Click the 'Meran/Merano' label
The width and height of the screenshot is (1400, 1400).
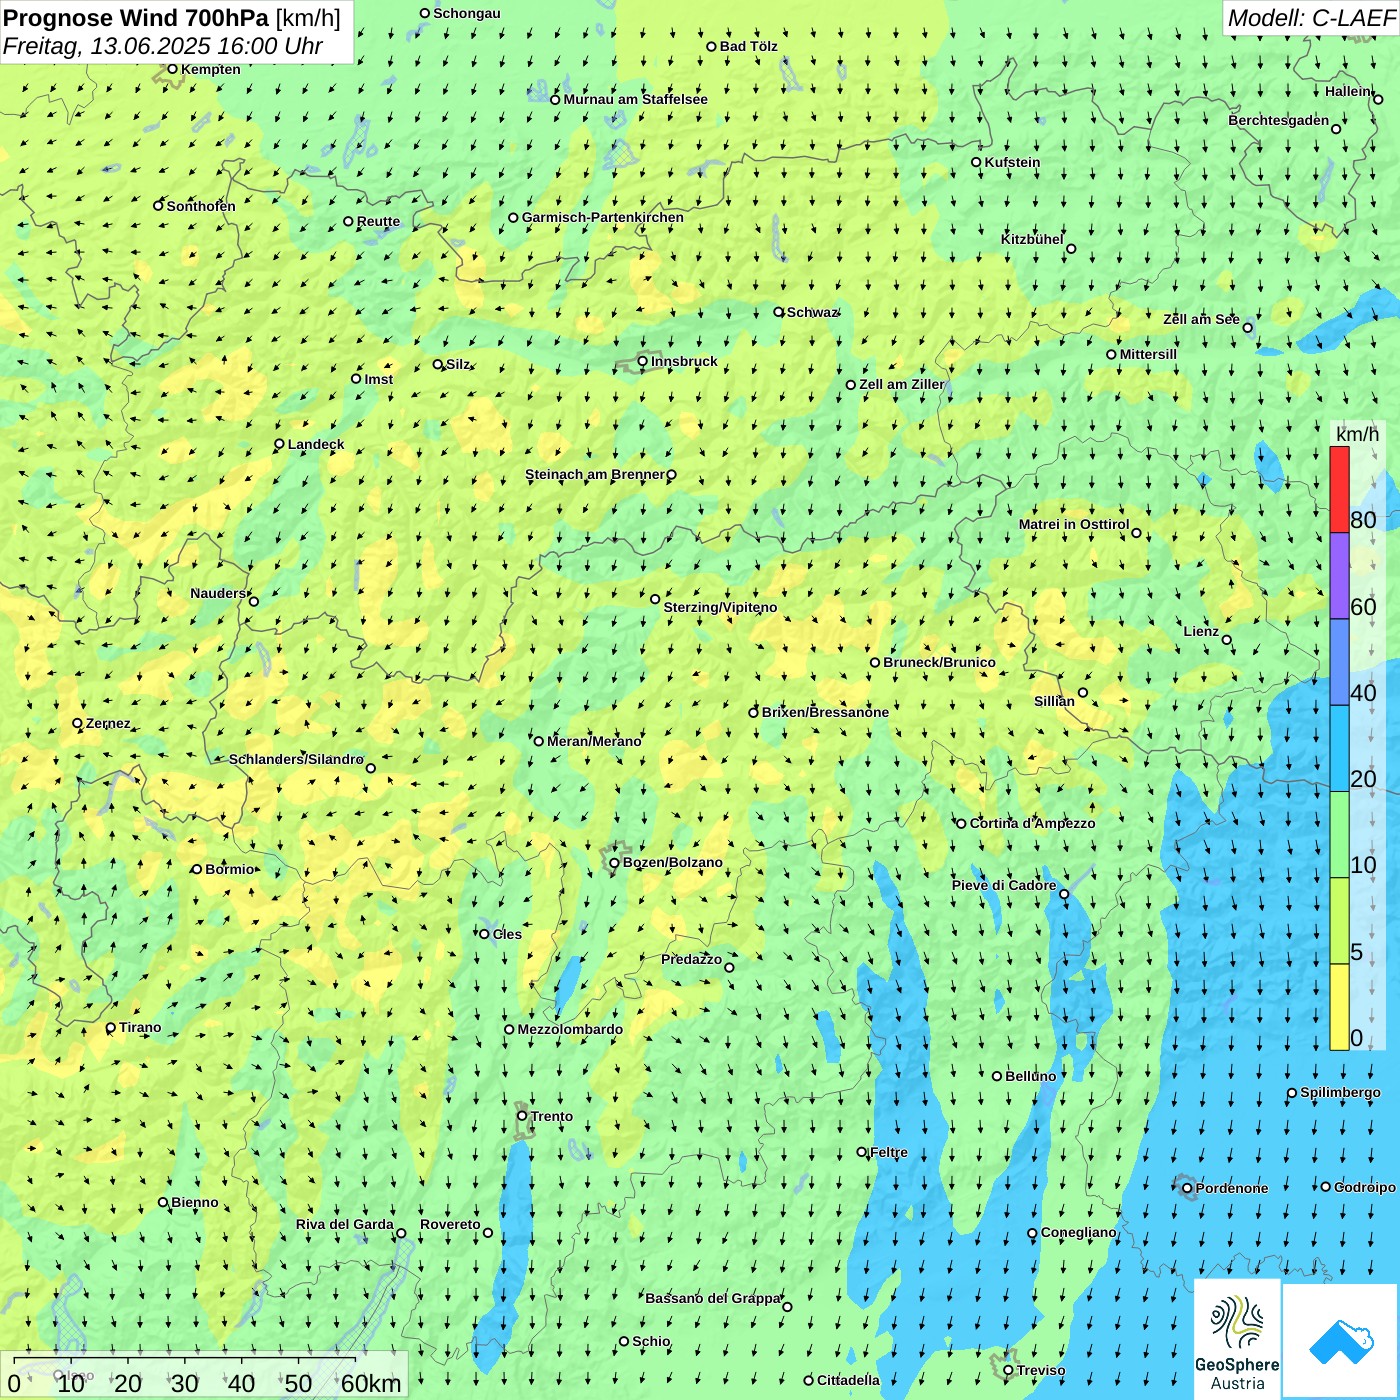tap(594, 741)
